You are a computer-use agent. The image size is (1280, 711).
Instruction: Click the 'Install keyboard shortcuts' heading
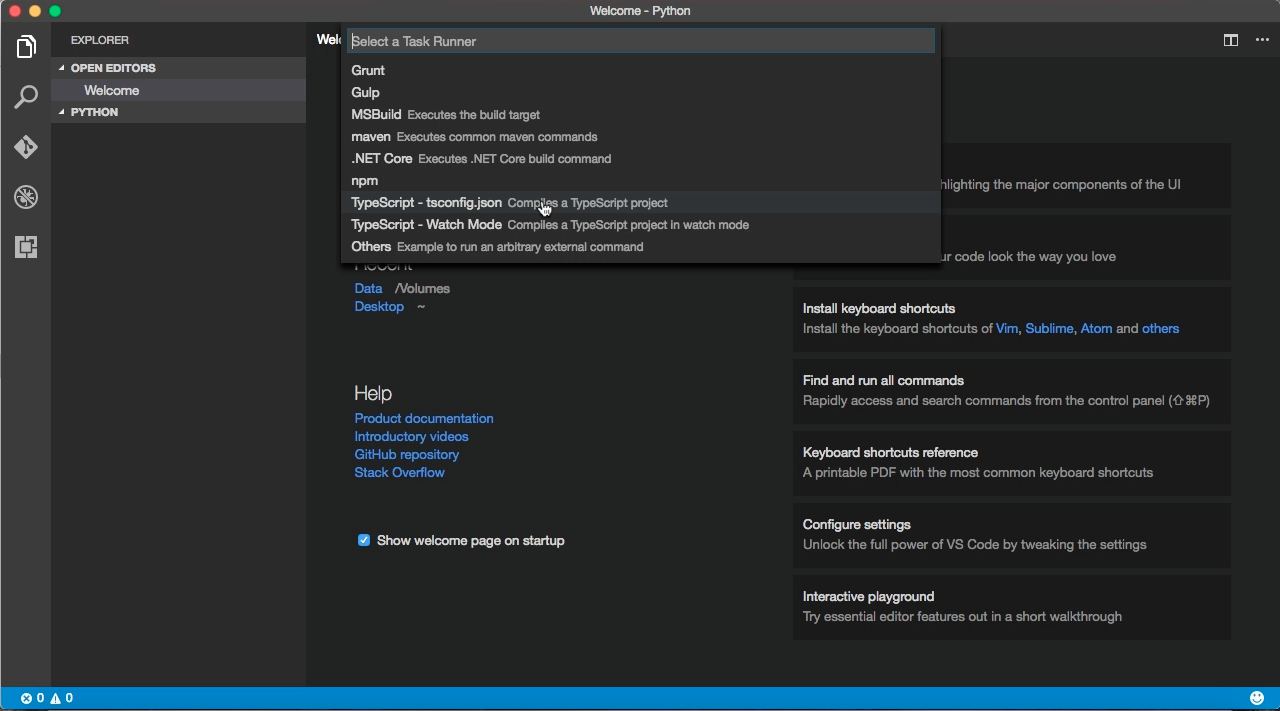point(879,308)
